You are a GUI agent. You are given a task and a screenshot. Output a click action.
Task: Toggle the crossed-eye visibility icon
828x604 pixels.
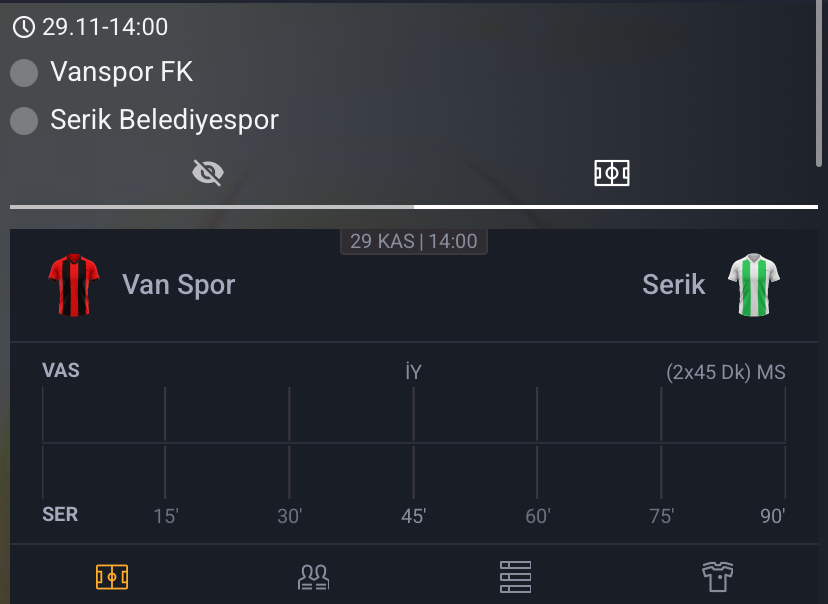(207, 171)
